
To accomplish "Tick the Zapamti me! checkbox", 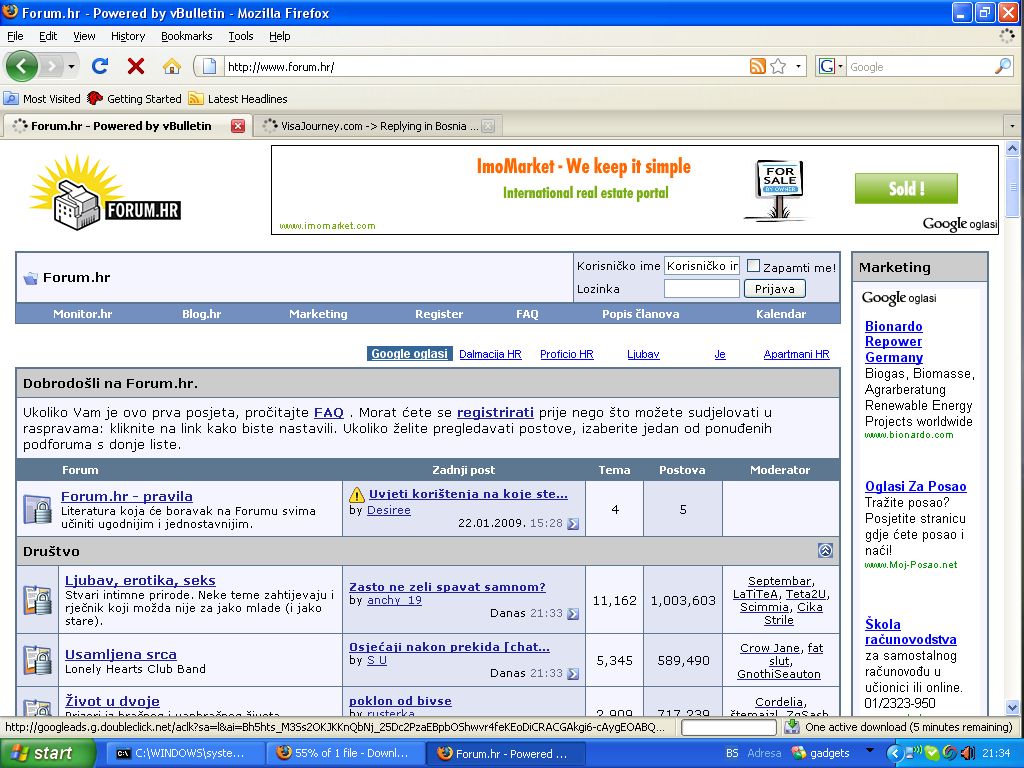I will pos(754,266).
